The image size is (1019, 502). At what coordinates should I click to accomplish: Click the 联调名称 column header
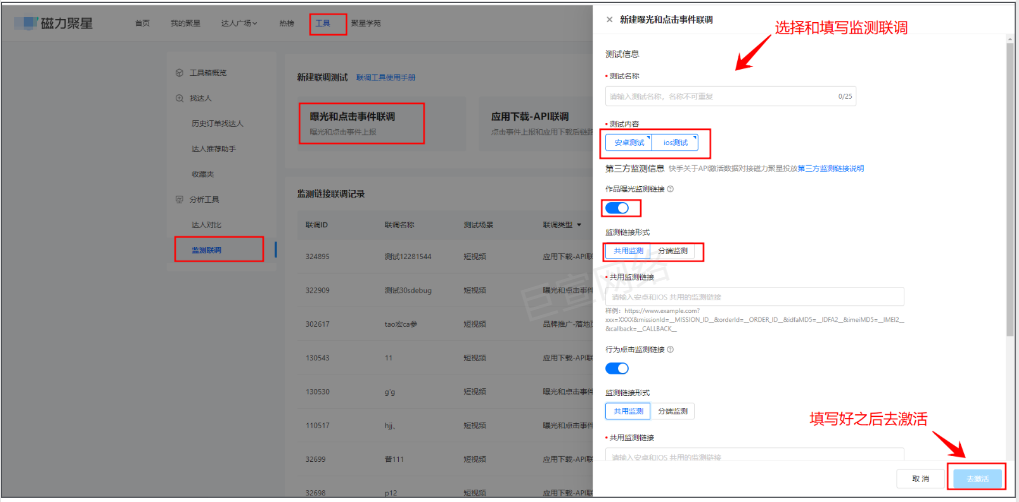(399, 225)
